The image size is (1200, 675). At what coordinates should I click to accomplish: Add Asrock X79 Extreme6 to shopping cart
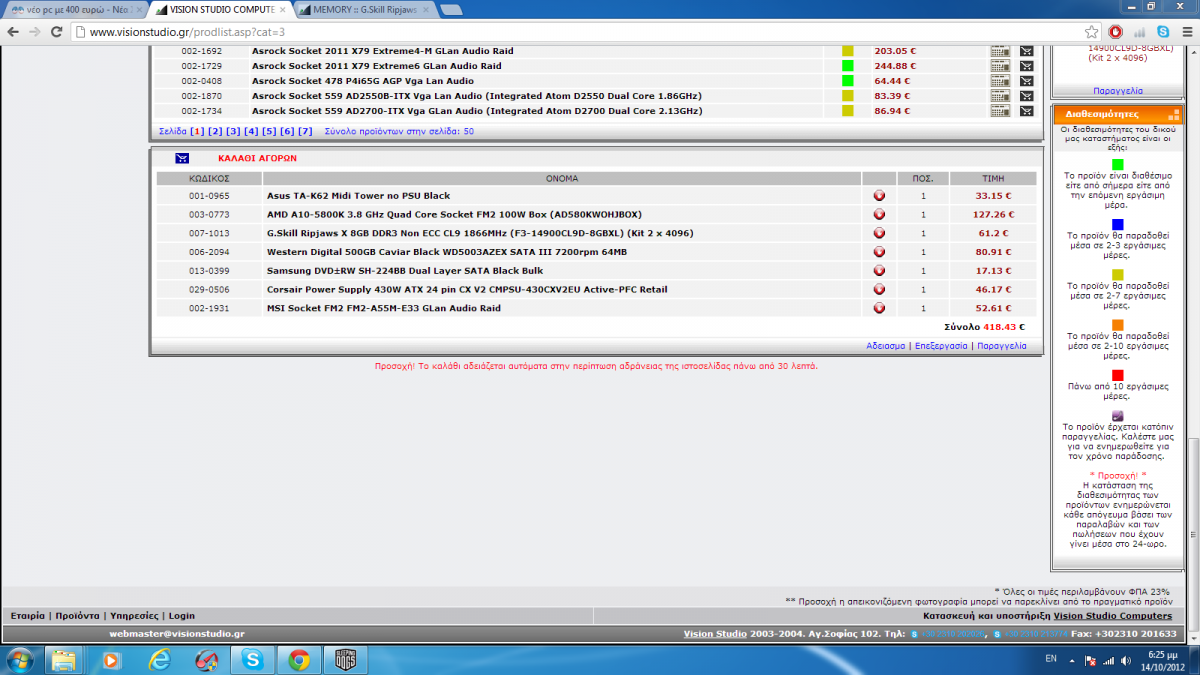(x=1026, y=66)
